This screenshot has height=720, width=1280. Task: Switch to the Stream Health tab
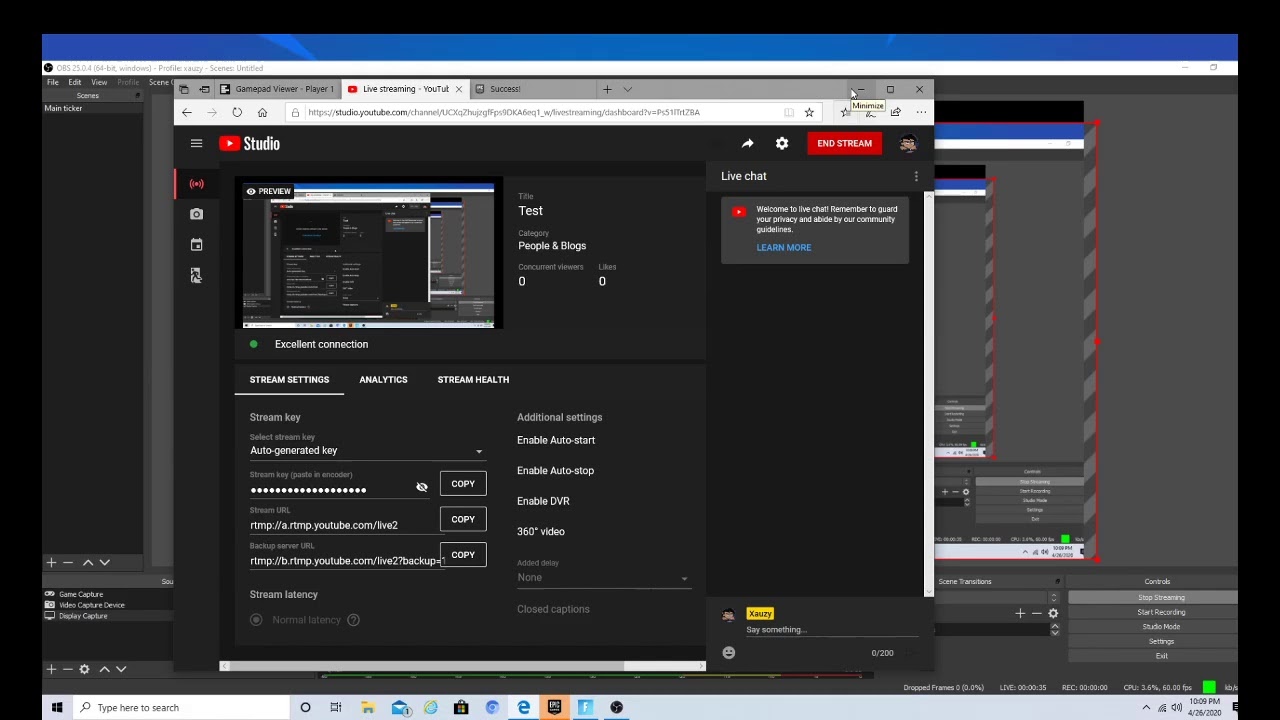pos(473,380)
